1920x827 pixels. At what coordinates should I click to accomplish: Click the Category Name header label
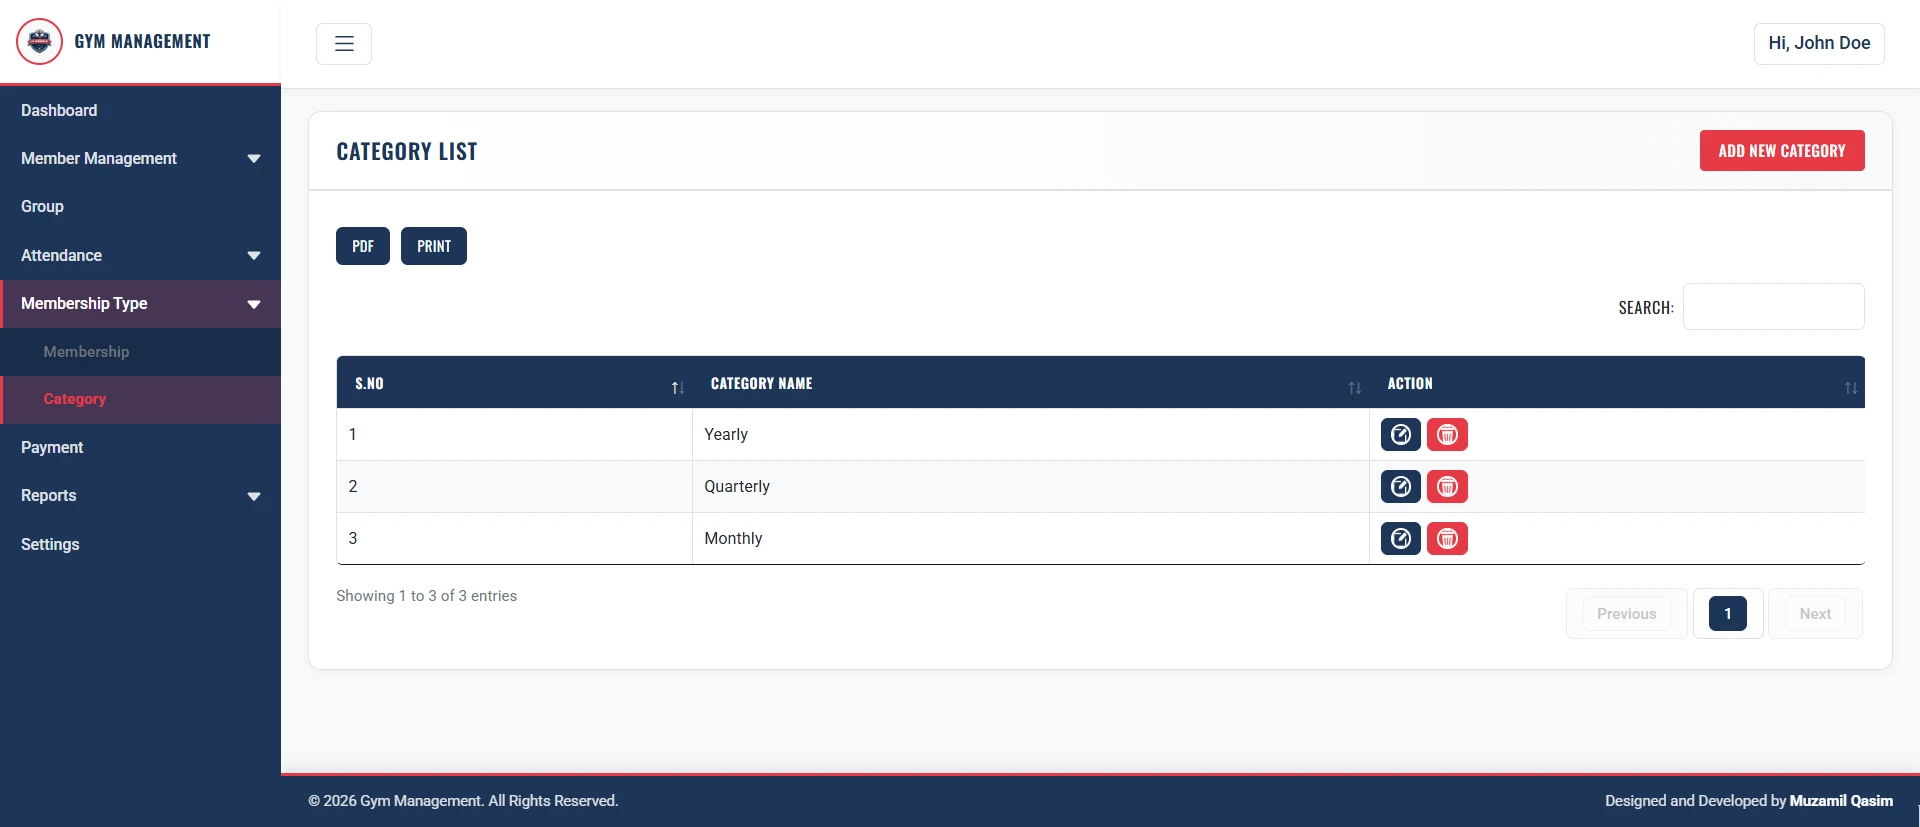point(761,384)
